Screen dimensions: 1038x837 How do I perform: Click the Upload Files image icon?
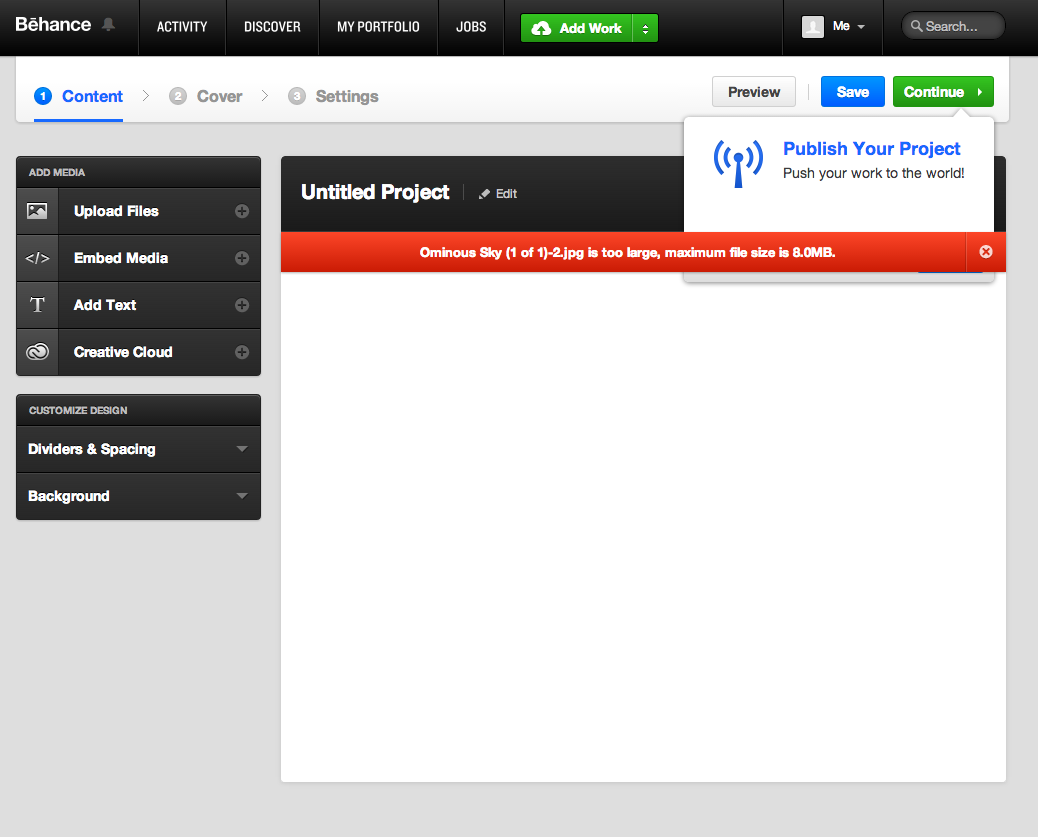click(37, 211)
